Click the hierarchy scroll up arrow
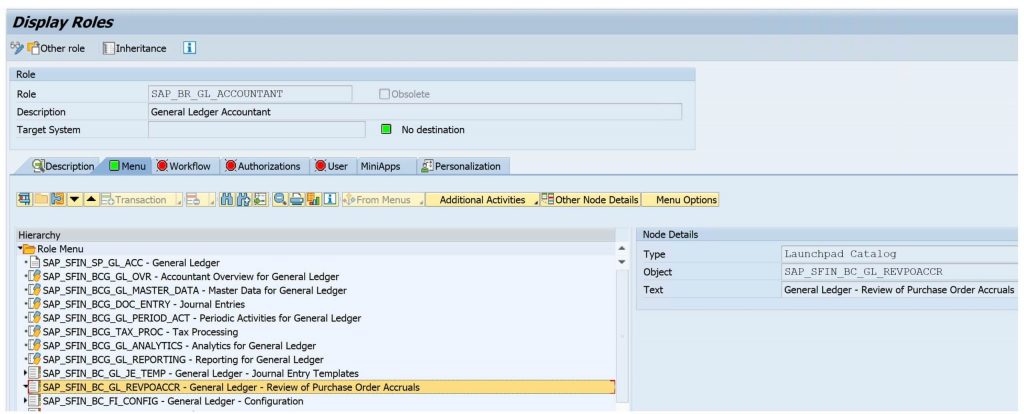The height and width of the screenshot is (414, 1024). coord(622,248)
